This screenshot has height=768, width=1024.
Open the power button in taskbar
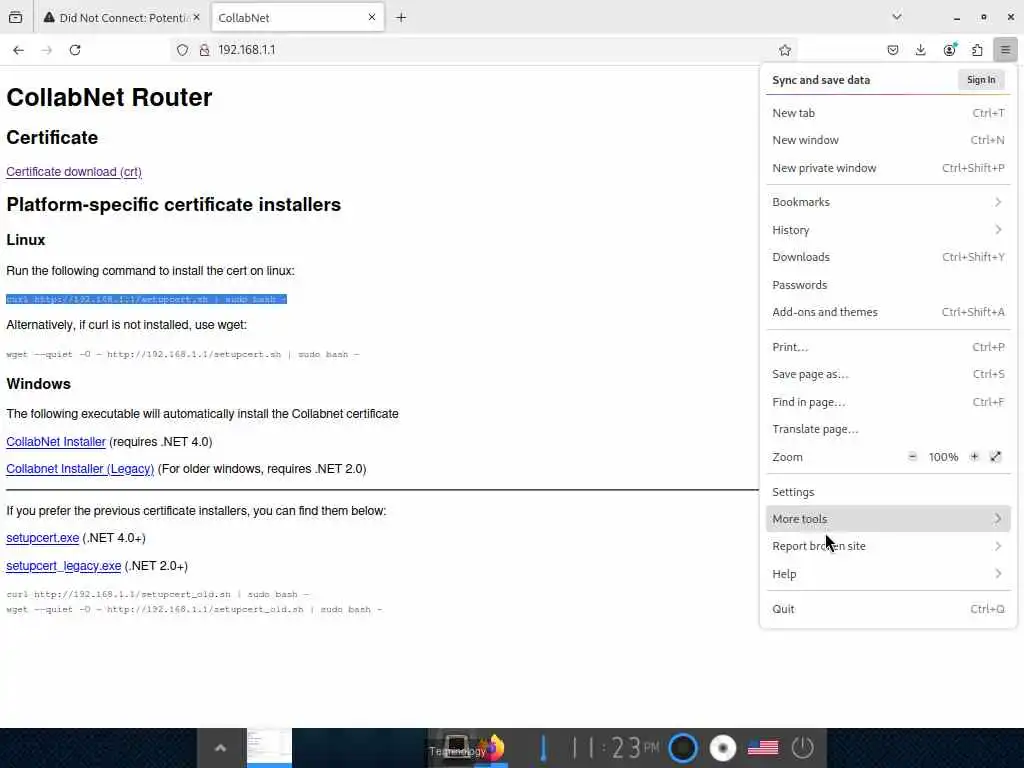(803, 748)
